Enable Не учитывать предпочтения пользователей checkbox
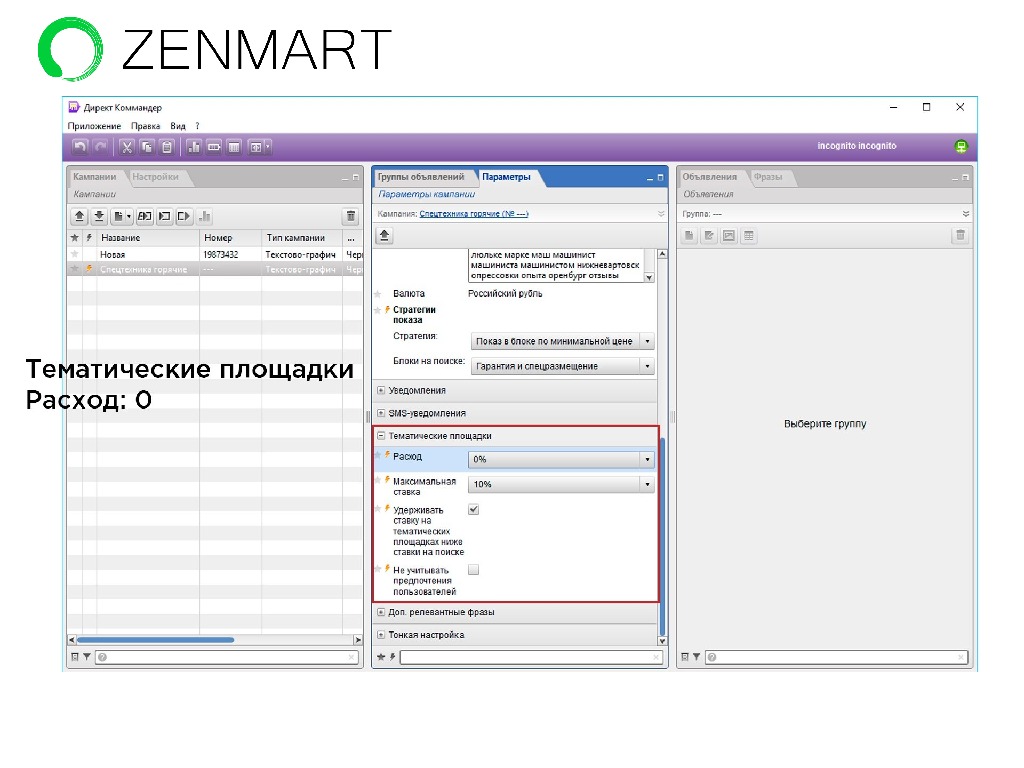This screenshot has width=1024, height=768. [x=473, y=569]
